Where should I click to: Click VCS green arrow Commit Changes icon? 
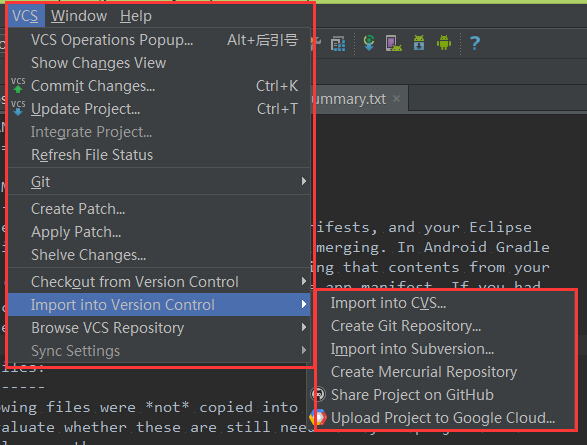point(18,85)
